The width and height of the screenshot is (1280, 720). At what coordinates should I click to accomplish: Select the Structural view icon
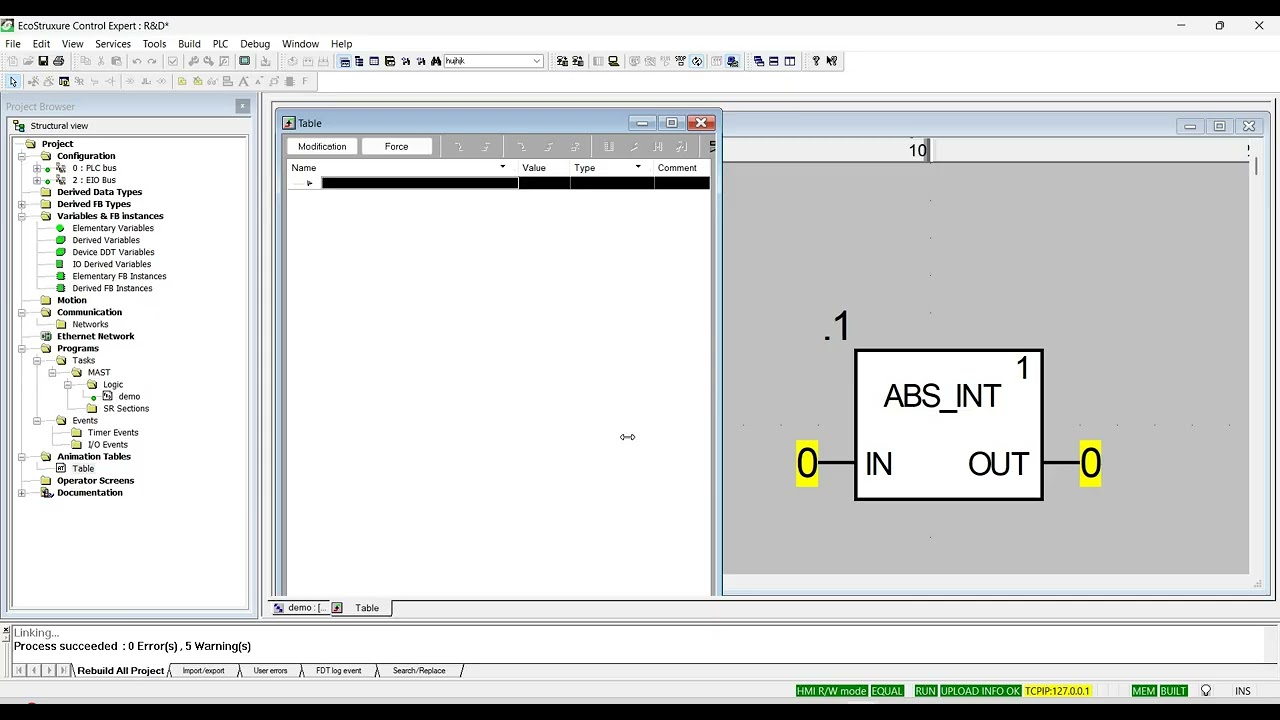coord(18,126)
